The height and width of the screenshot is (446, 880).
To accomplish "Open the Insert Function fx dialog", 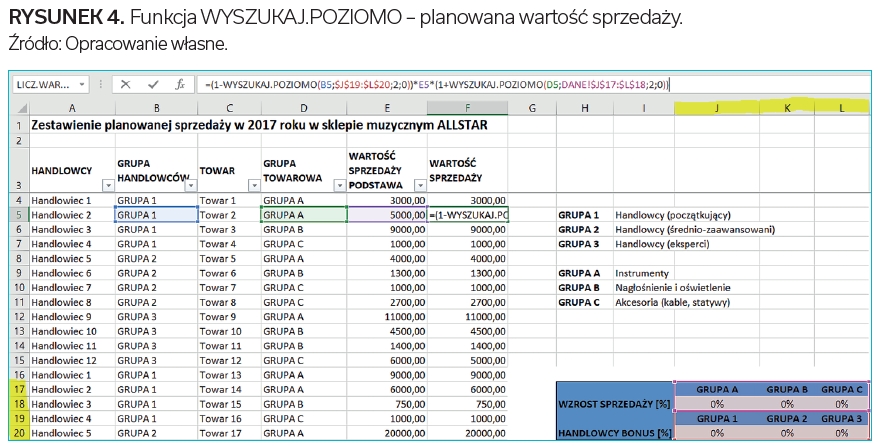I will click(179, 85).
